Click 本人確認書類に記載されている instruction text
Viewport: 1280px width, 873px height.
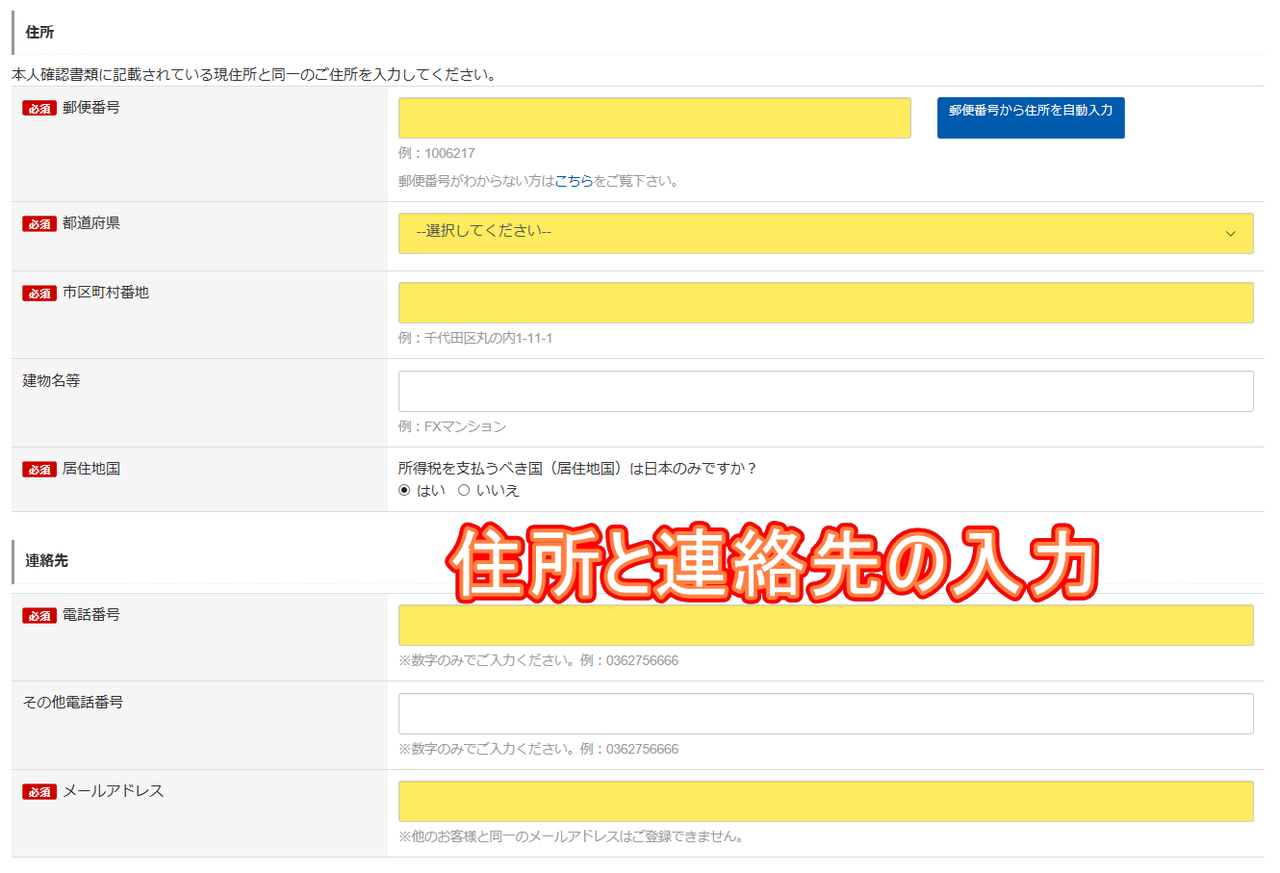tap(255, 74)
